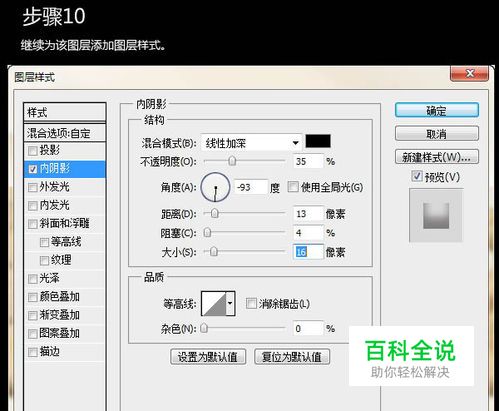The width and height of the screenshot is (499, 411).
Task: Open the 斜面和浮雕 settings row
Action: pyautogui.click(x=65, y=224)
